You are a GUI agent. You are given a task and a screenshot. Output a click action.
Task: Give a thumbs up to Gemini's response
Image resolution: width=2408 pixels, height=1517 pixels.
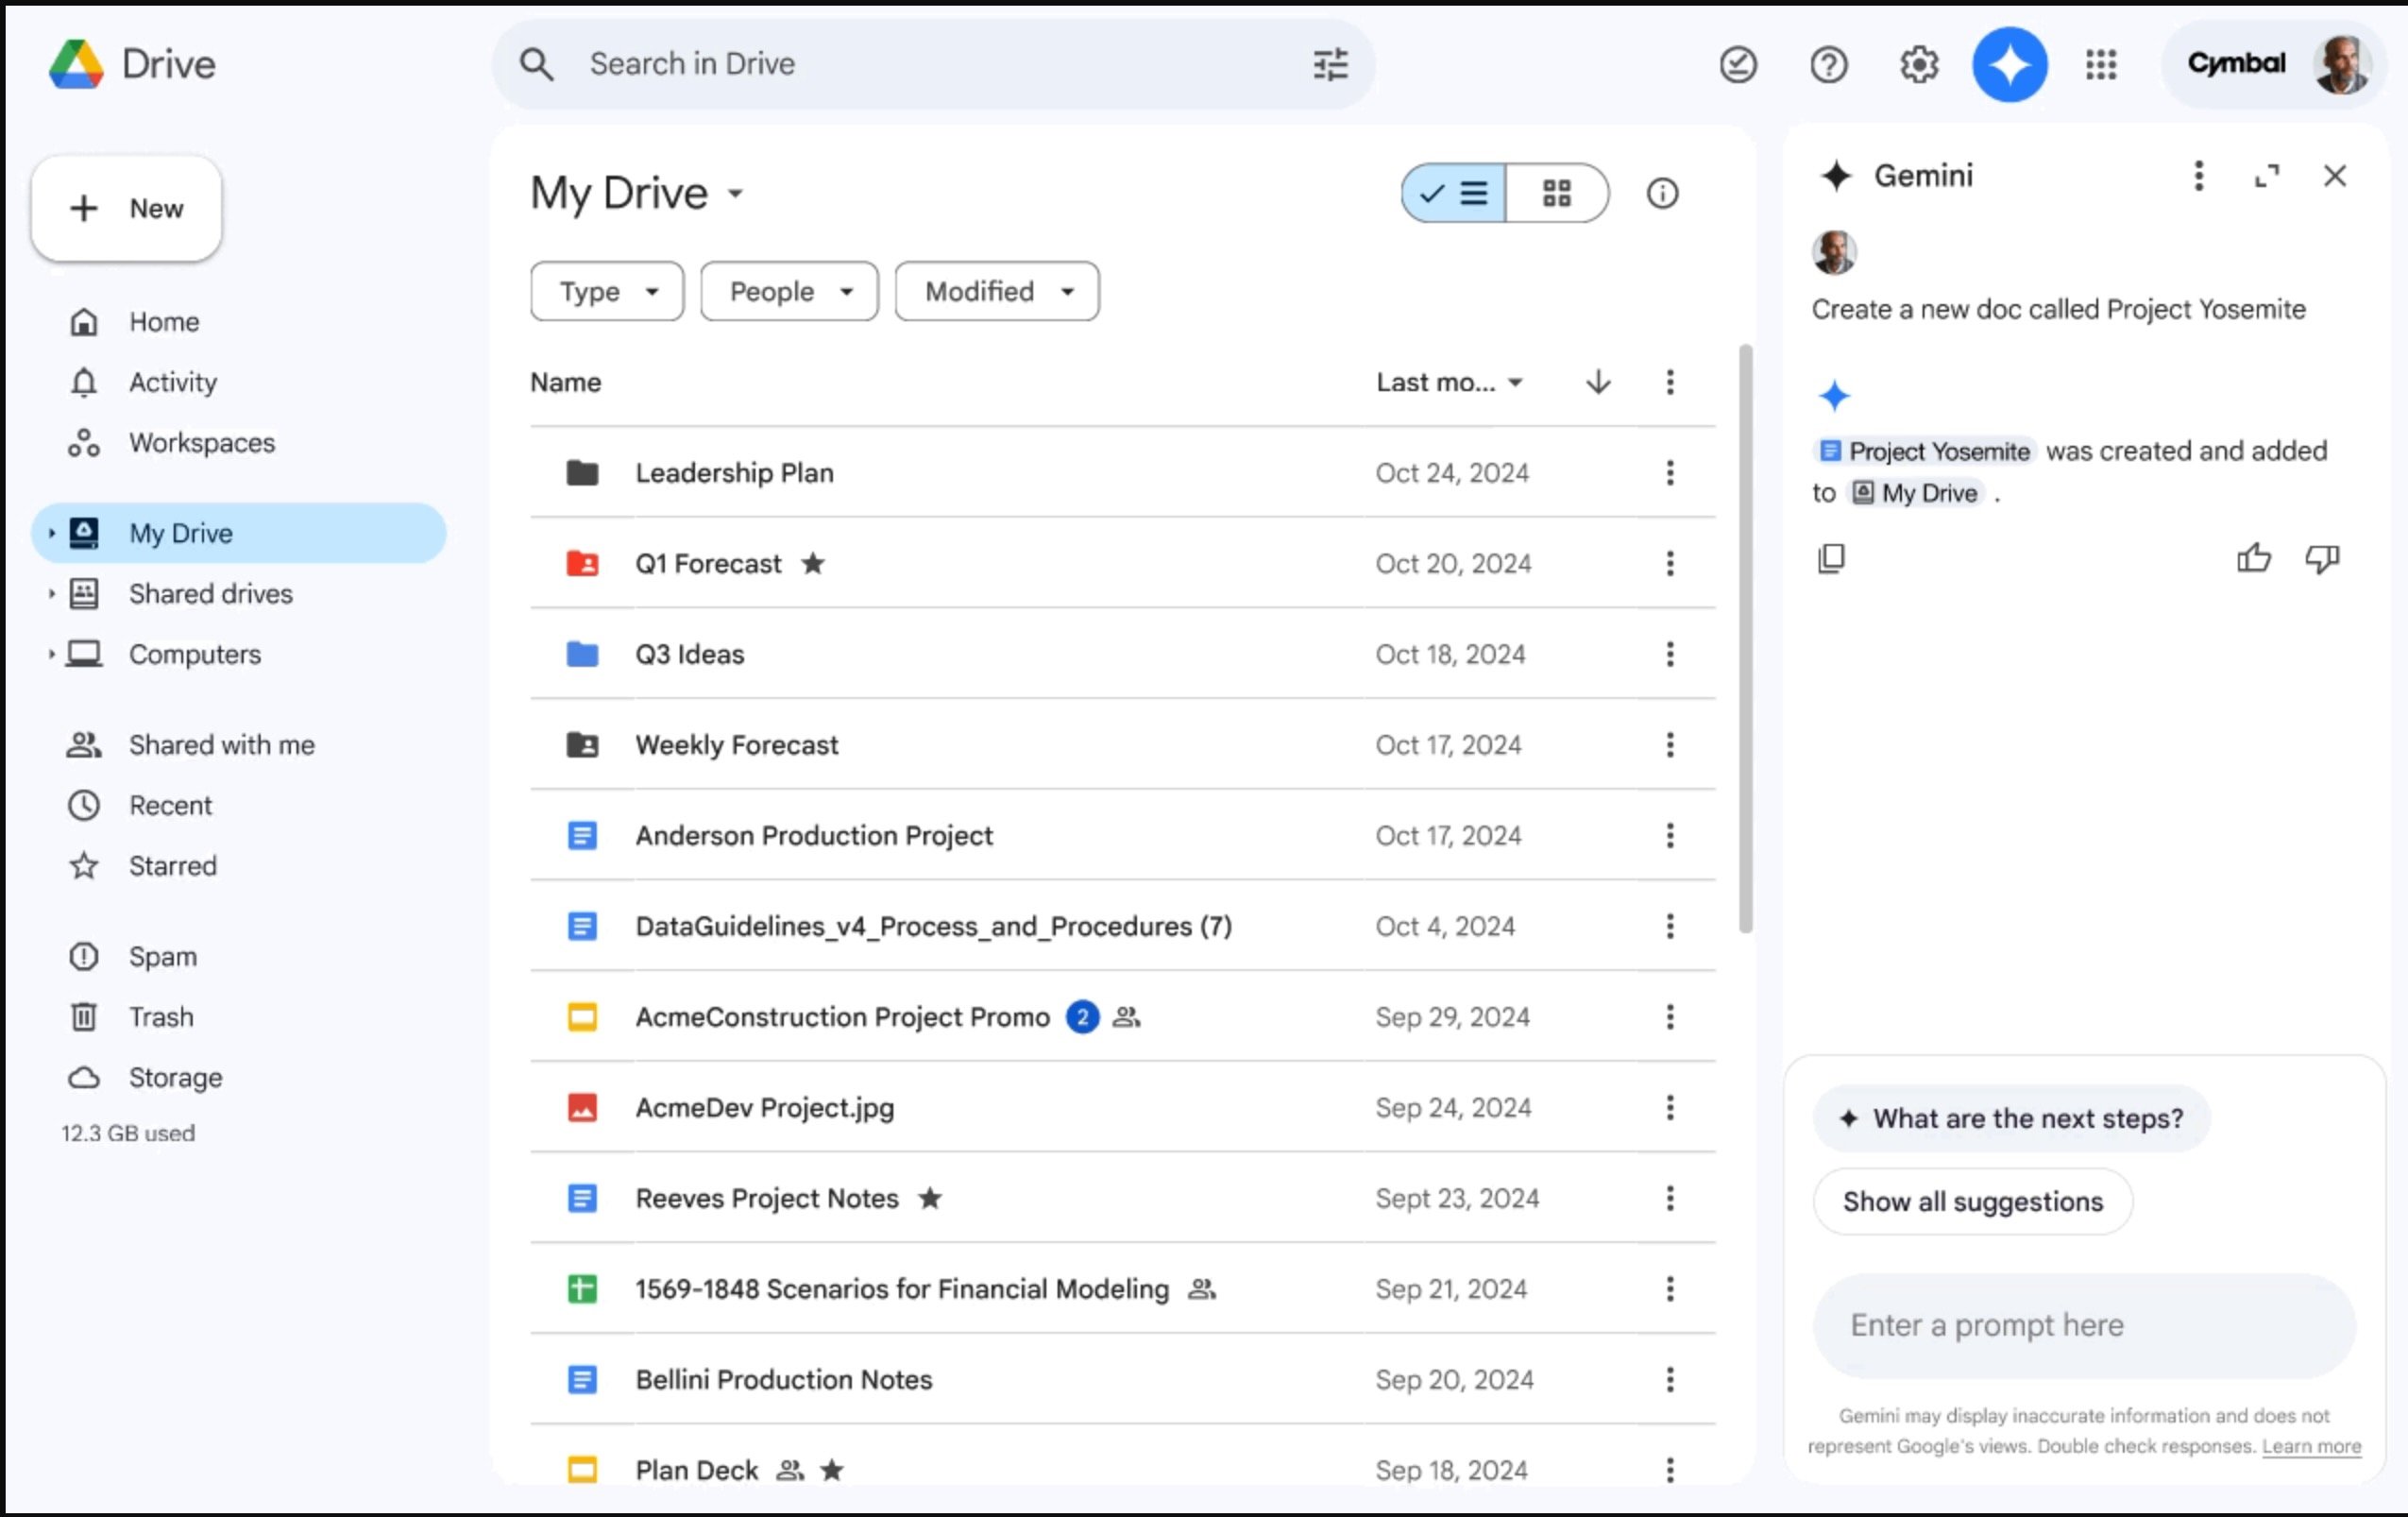(x=2253, y=558)
